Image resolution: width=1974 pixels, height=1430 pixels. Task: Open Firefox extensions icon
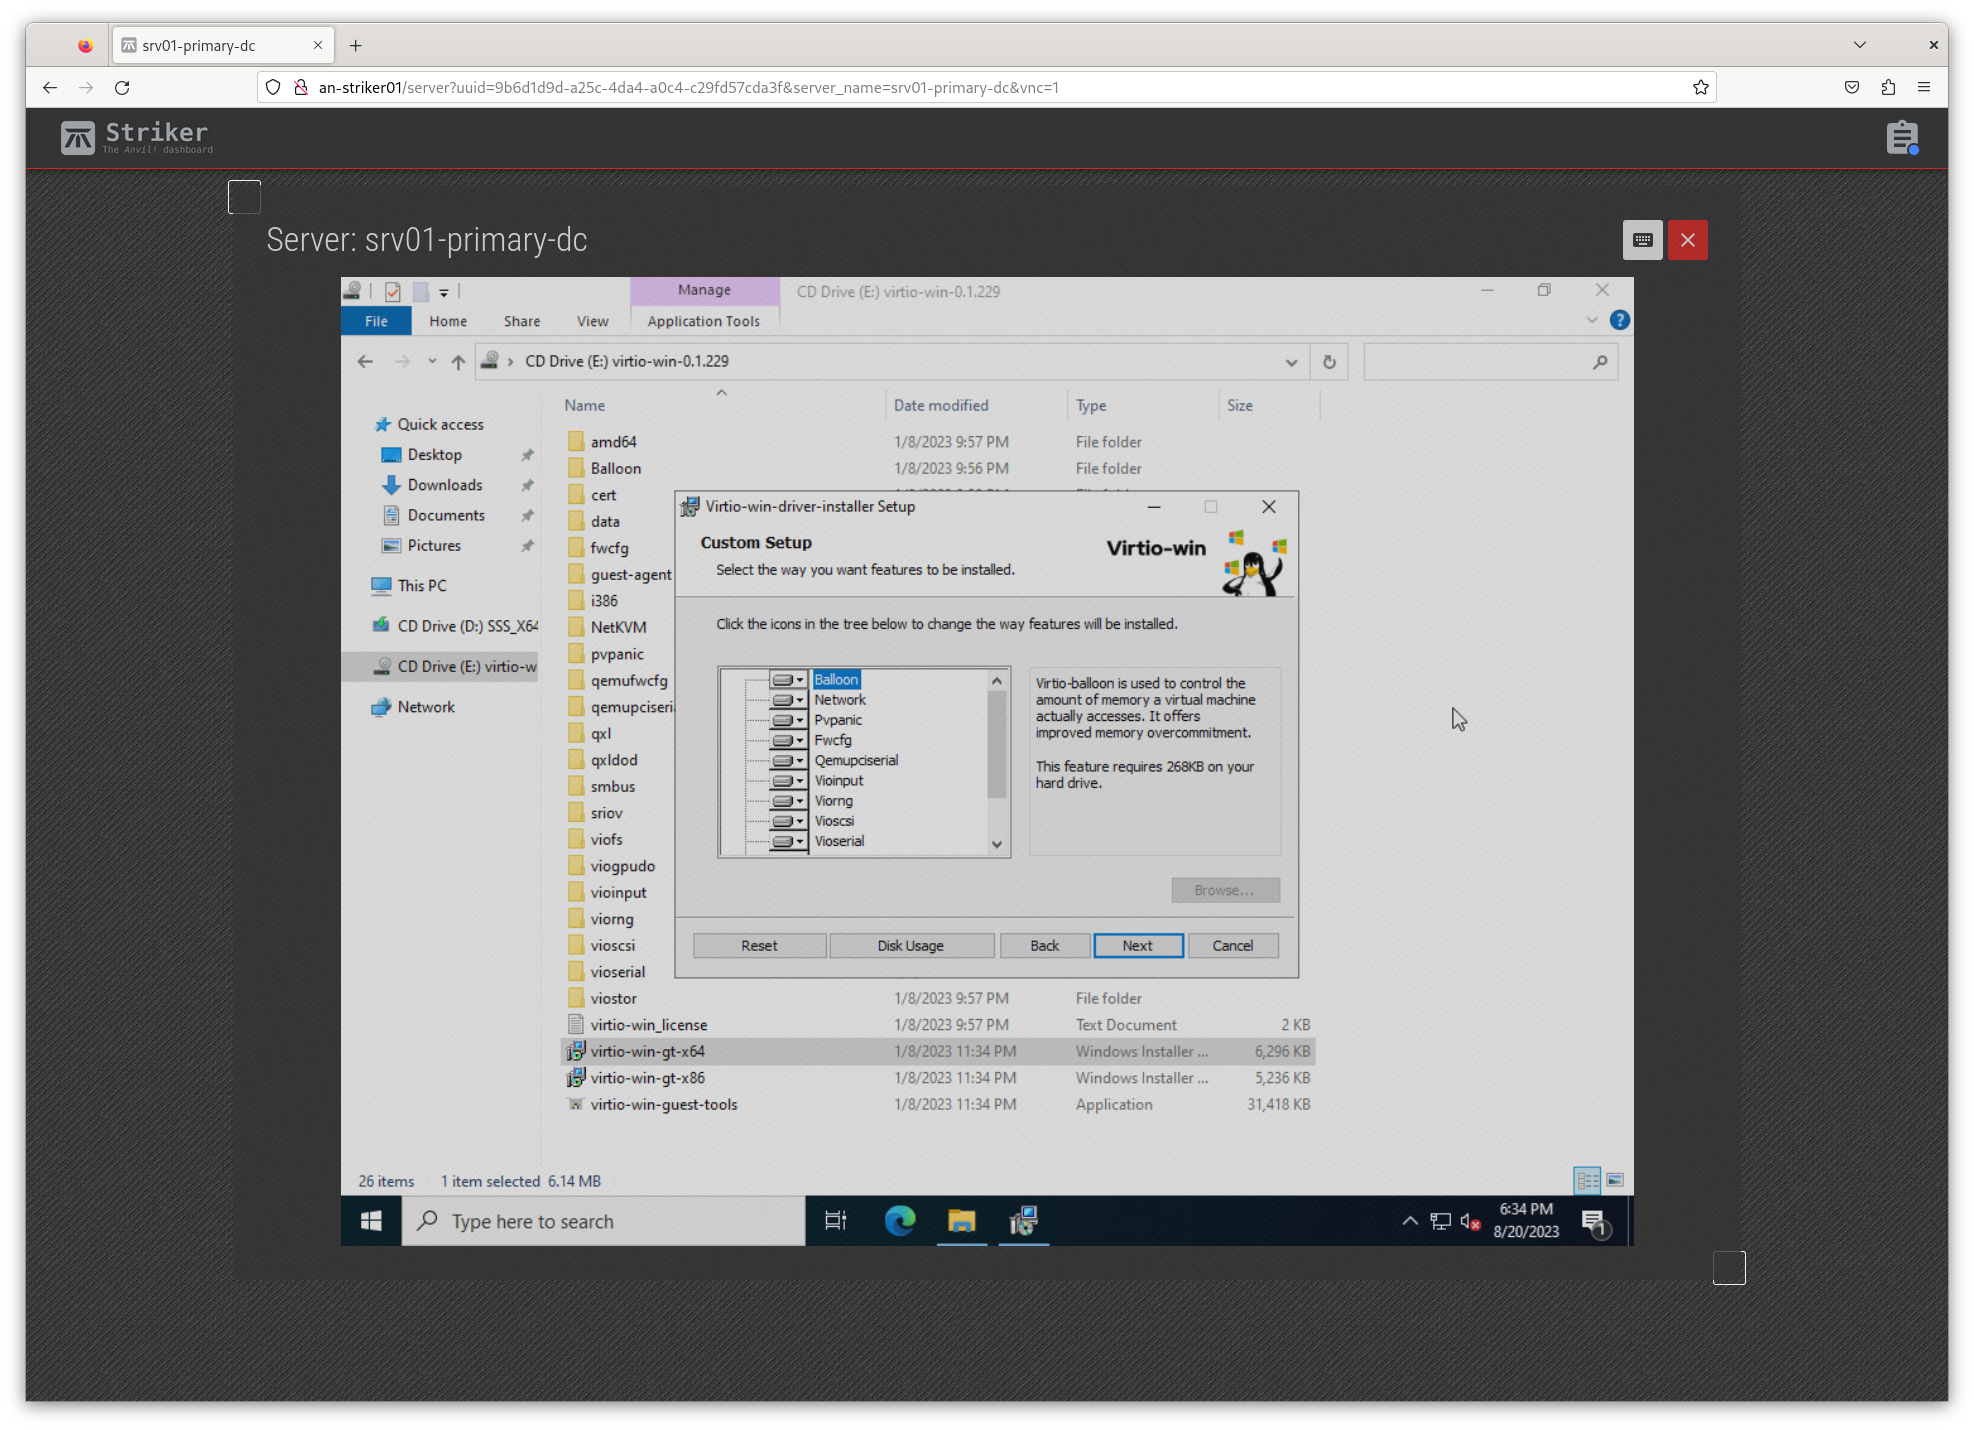tap(1888, 88)
